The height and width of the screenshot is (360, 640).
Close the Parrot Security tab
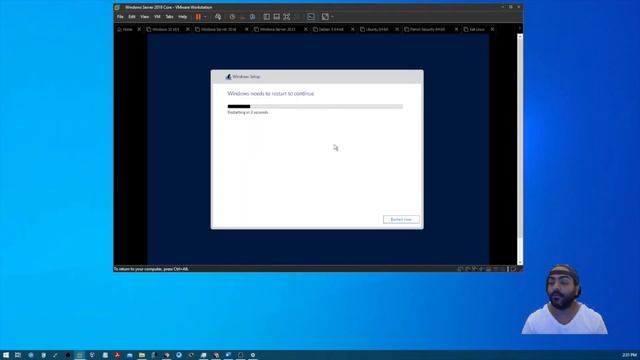click(456, 29)
